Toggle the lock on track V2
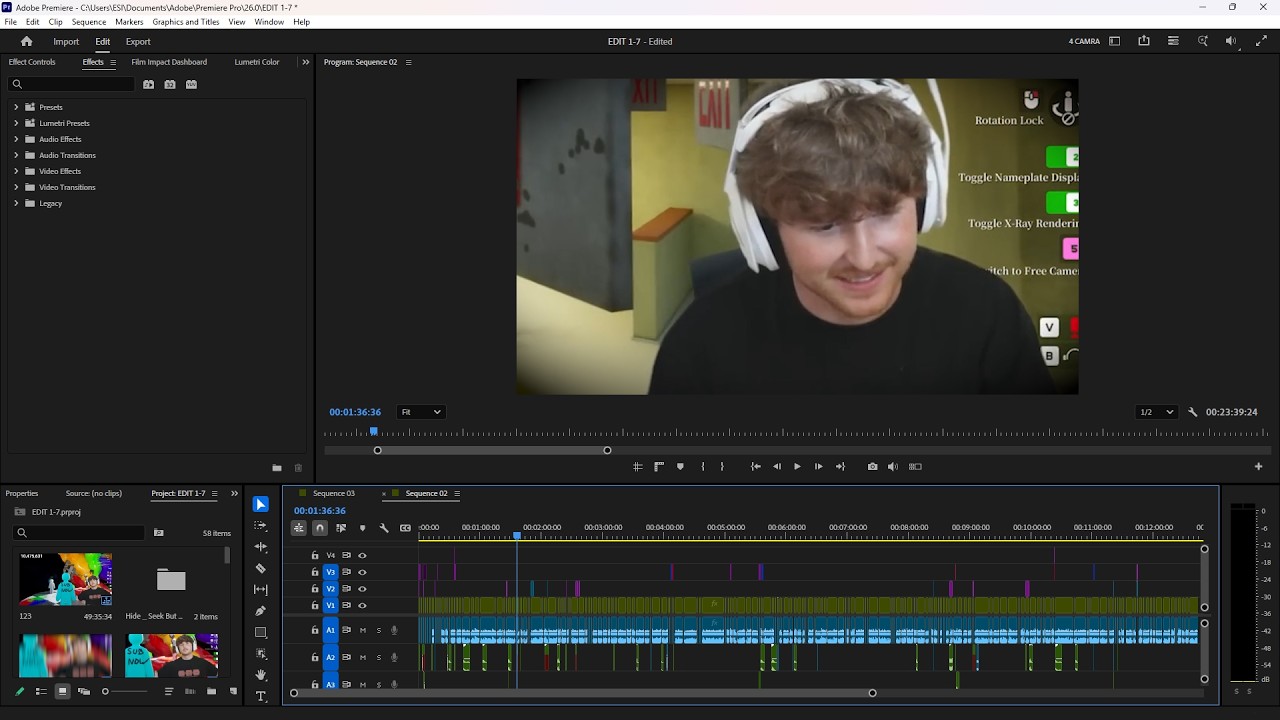Screen dimensions: 1280x720 coord(315,589)
